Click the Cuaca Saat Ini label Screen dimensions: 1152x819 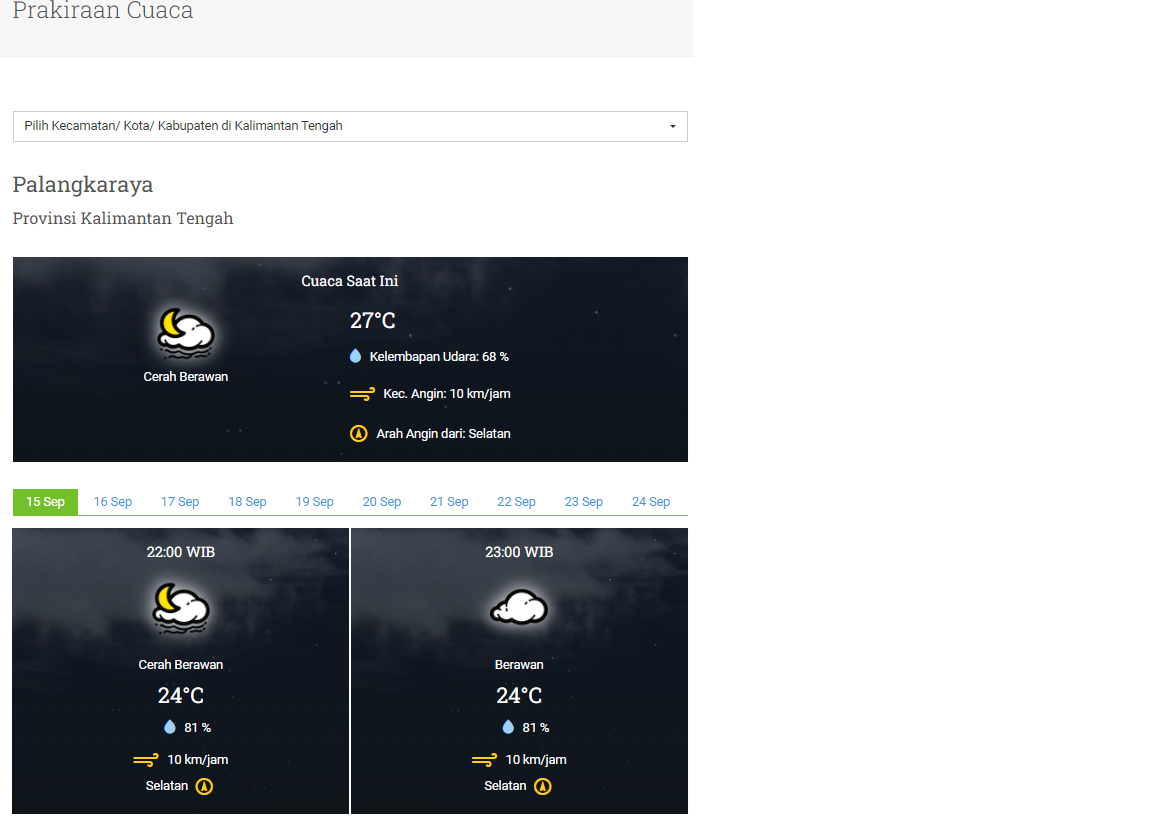[350, 281]
